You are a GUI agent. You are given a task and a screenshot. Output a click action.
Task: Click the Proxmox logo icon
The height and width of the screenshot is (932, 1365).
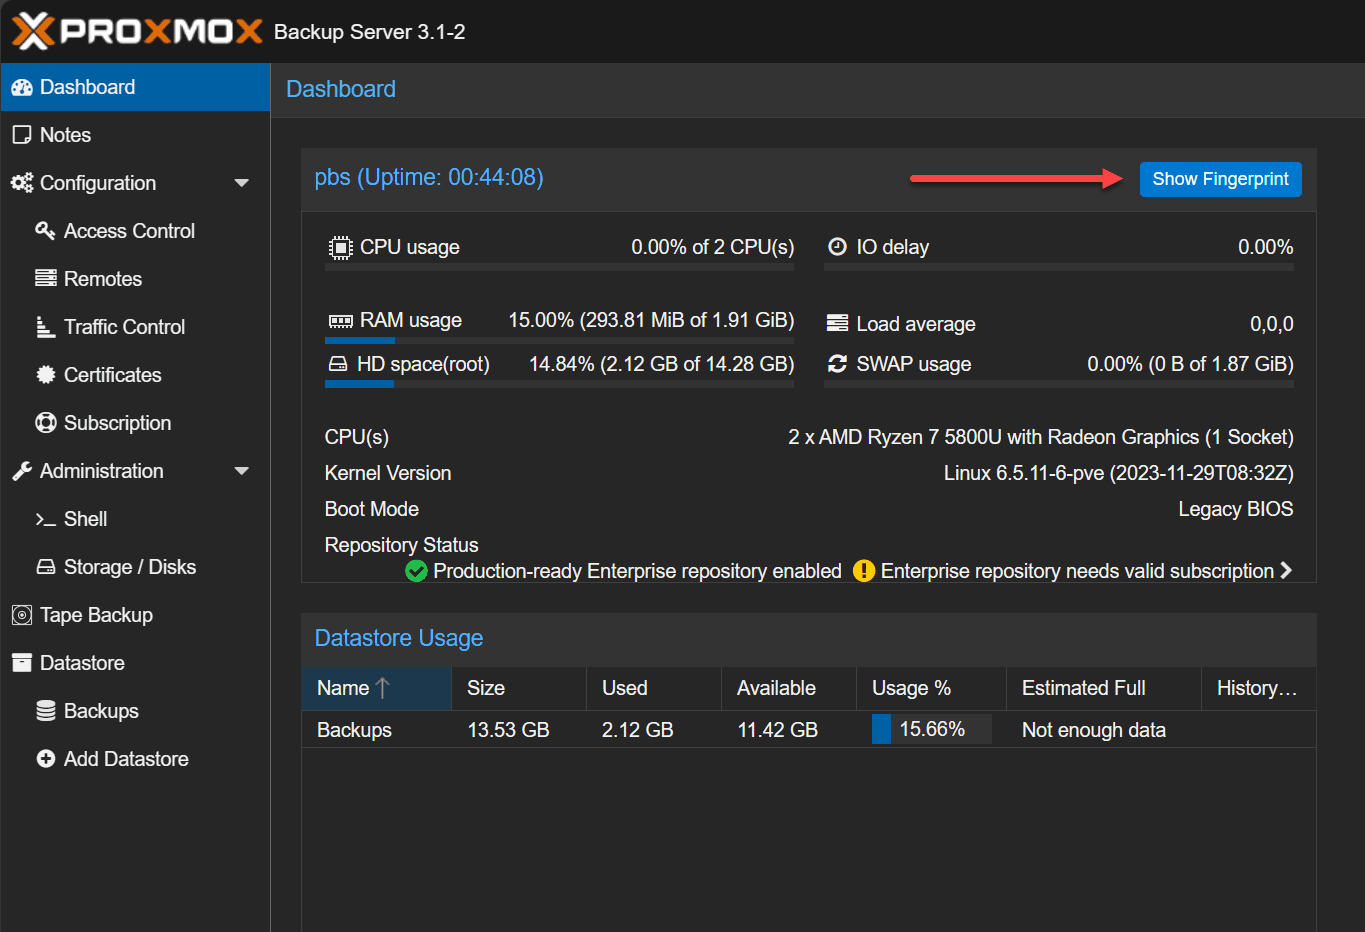[32, 31]
